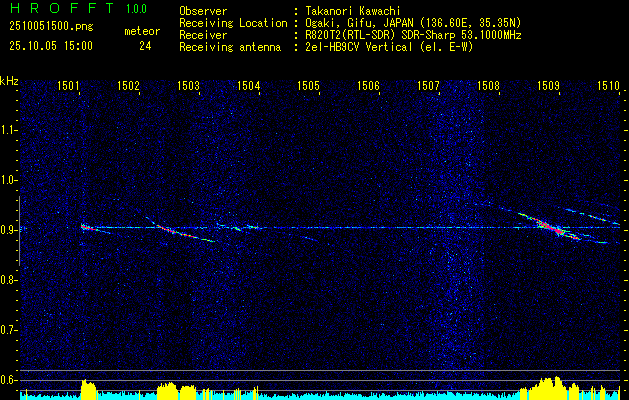Click time marker 1505
The width and height of the screenshot is (629, 400).
point(308,85)
